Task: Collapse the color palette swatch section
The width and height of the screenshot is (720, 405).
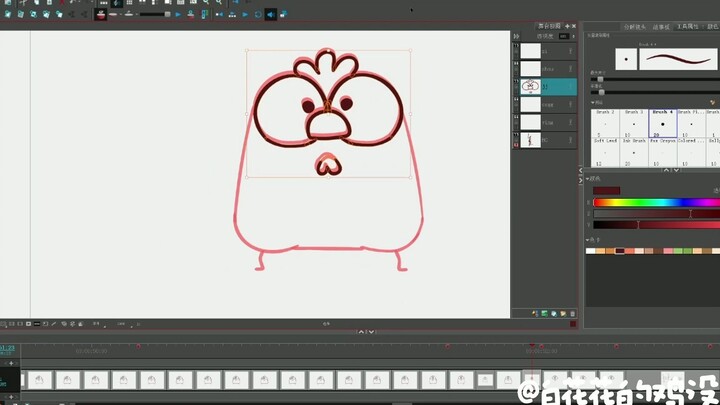Action: pyautogui.click(x=588, y=240)
